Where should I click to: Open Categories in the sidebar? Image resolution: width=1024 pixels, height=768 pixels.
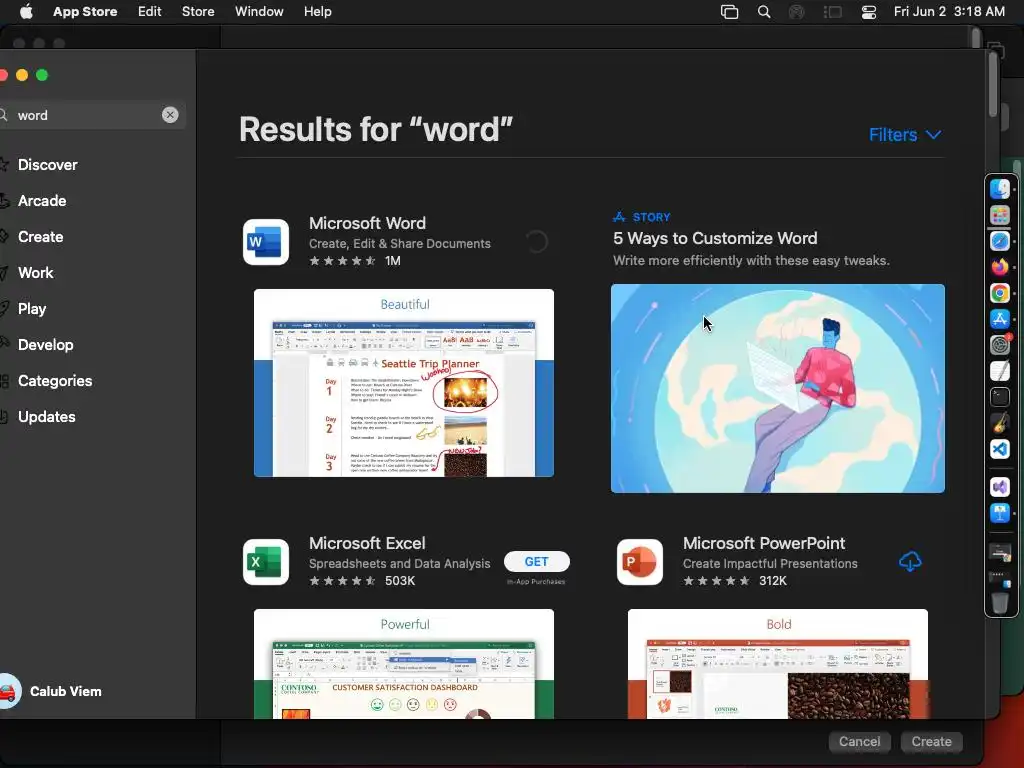click(55, 380)
